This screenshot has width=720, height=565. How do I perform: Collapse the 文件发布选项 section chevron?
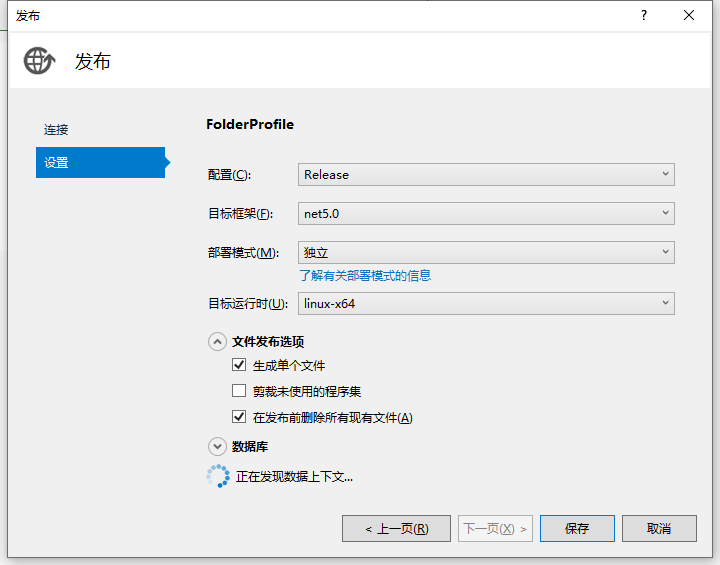[x=217, y=341]
